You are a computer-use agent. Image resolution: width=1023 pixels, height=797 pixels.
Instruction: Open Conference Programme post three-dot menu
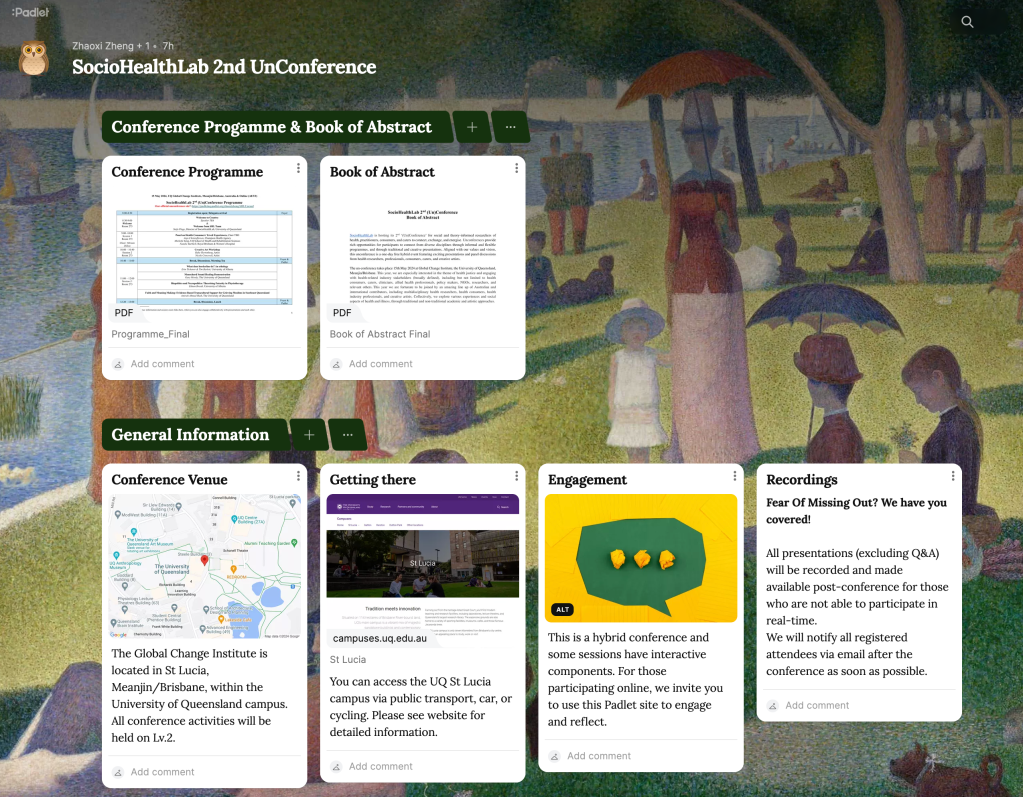click(x=298, y=168)
